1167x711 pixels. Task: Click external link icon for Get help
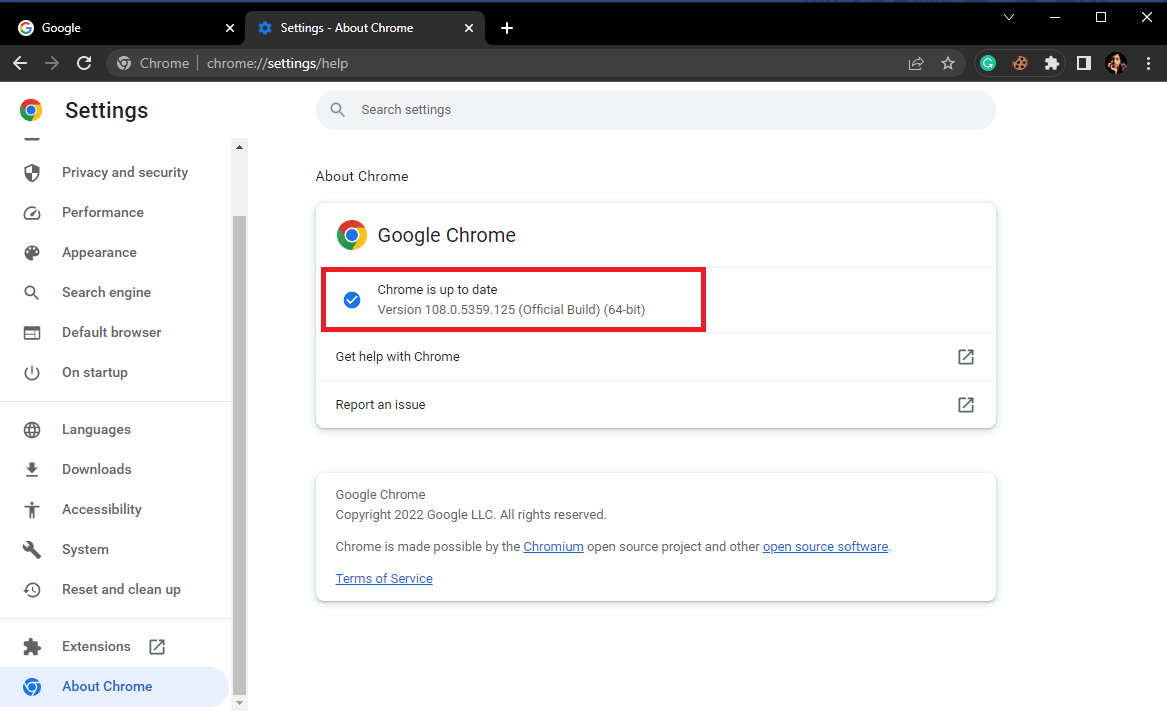tap(965, 357)
